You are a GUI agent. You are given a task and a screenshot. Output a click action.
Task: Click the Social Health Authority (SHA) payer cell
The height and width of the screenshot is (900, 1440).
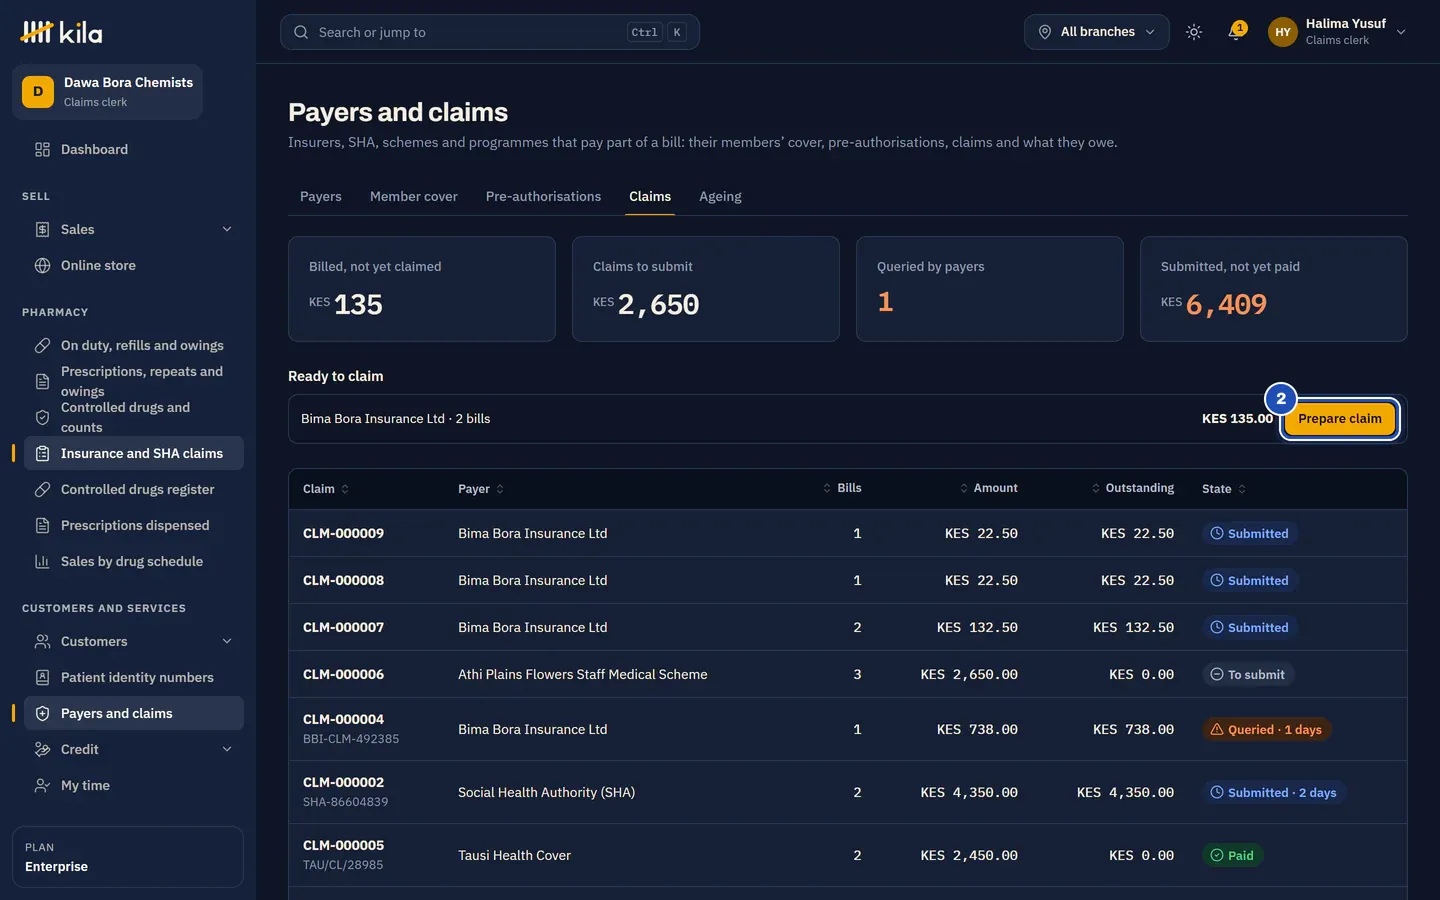546,792
